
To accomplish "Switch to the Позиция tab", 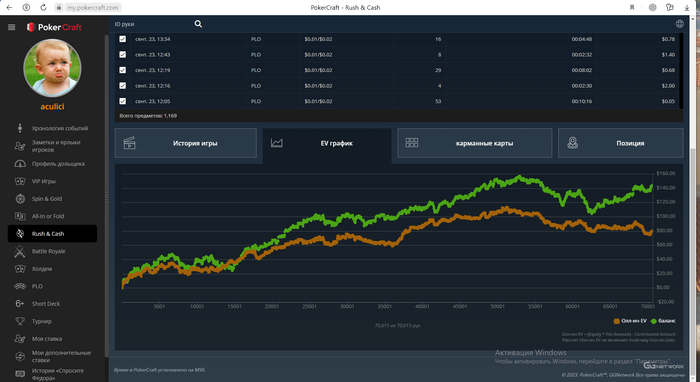I will click(x=621, y=143).
